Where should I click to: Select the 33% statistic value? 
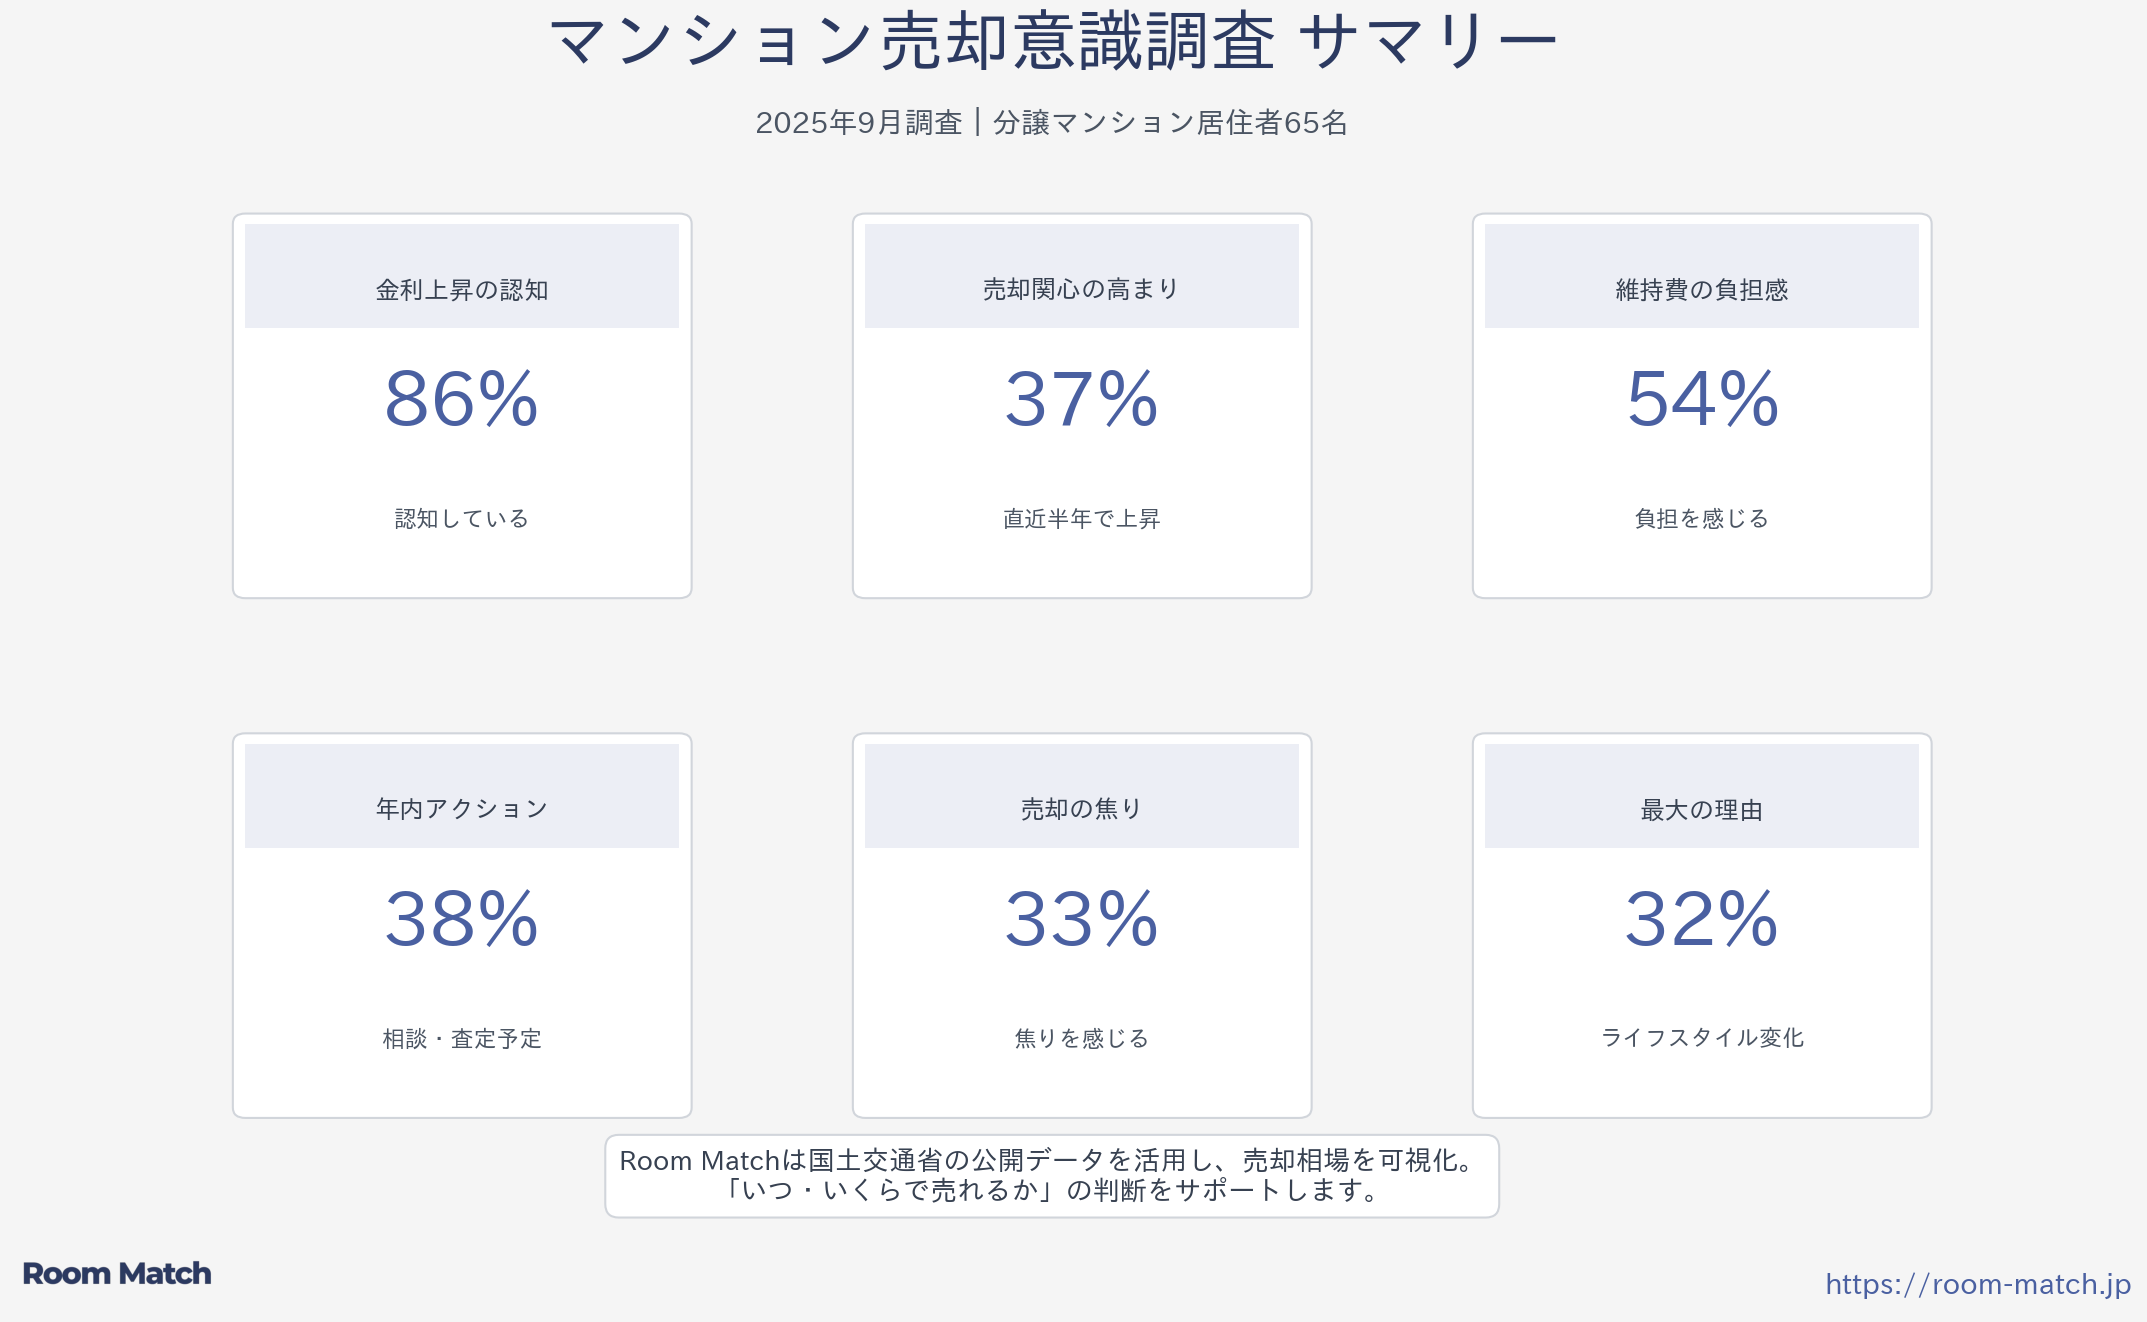click(x=1081, y=919)
